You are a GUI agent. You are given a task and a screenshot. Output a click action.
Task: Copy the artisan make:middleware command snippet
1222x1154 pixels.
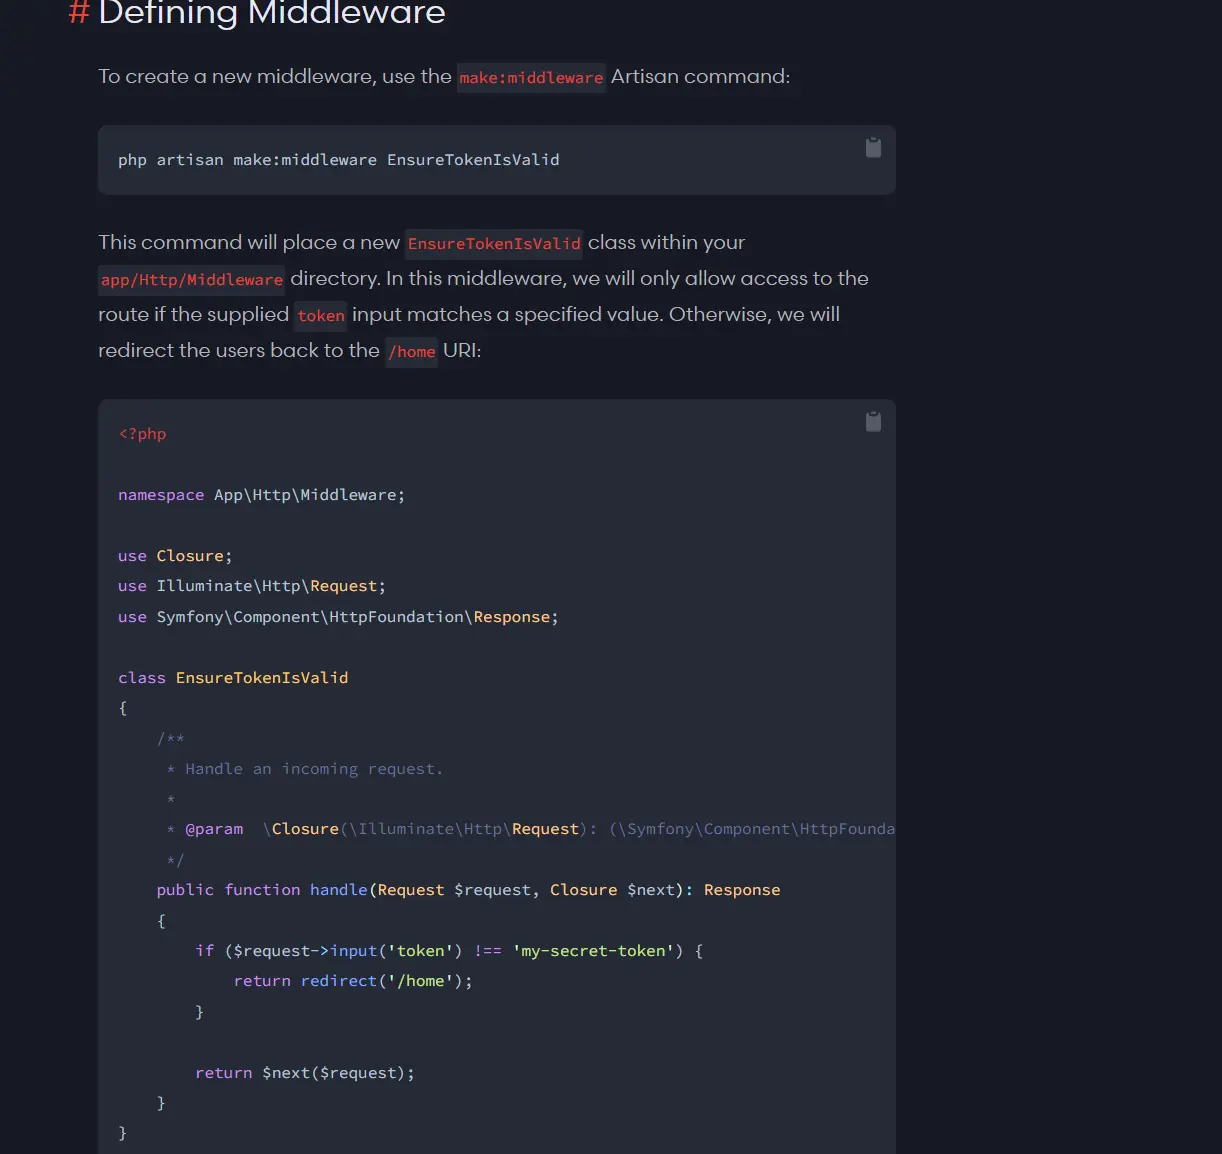pyautogui.click(x=873, y=148)
